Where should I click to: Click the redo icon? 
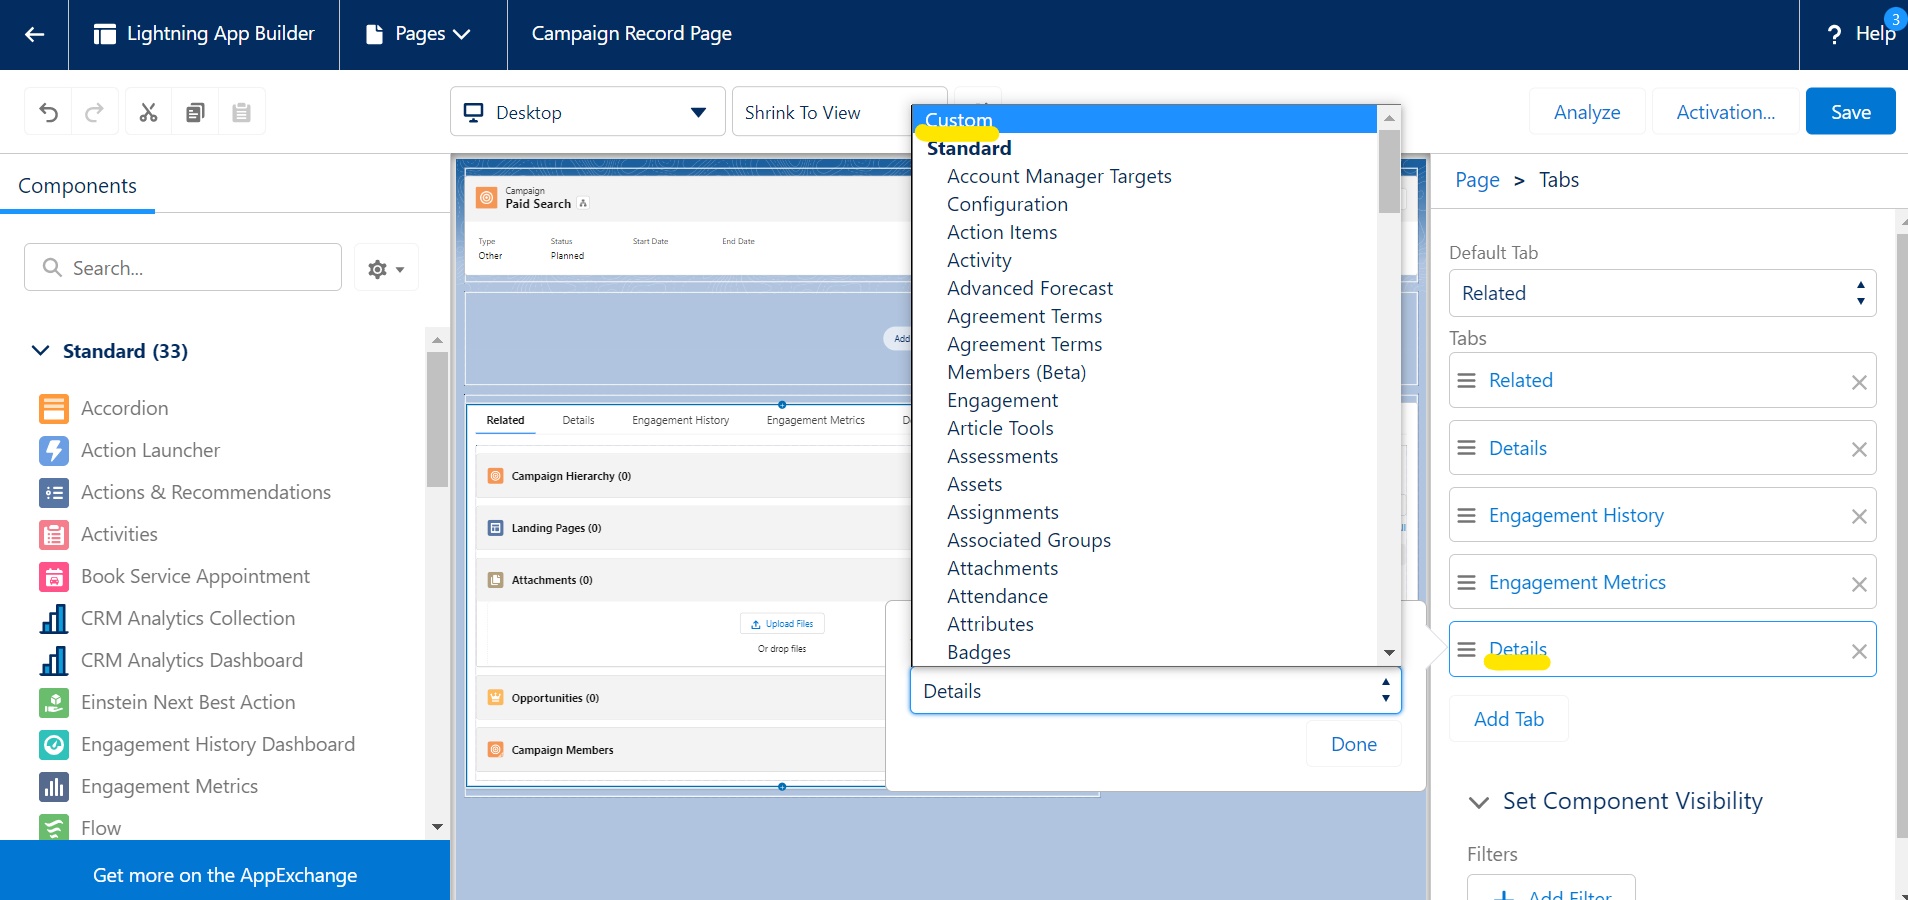(94, 112)
